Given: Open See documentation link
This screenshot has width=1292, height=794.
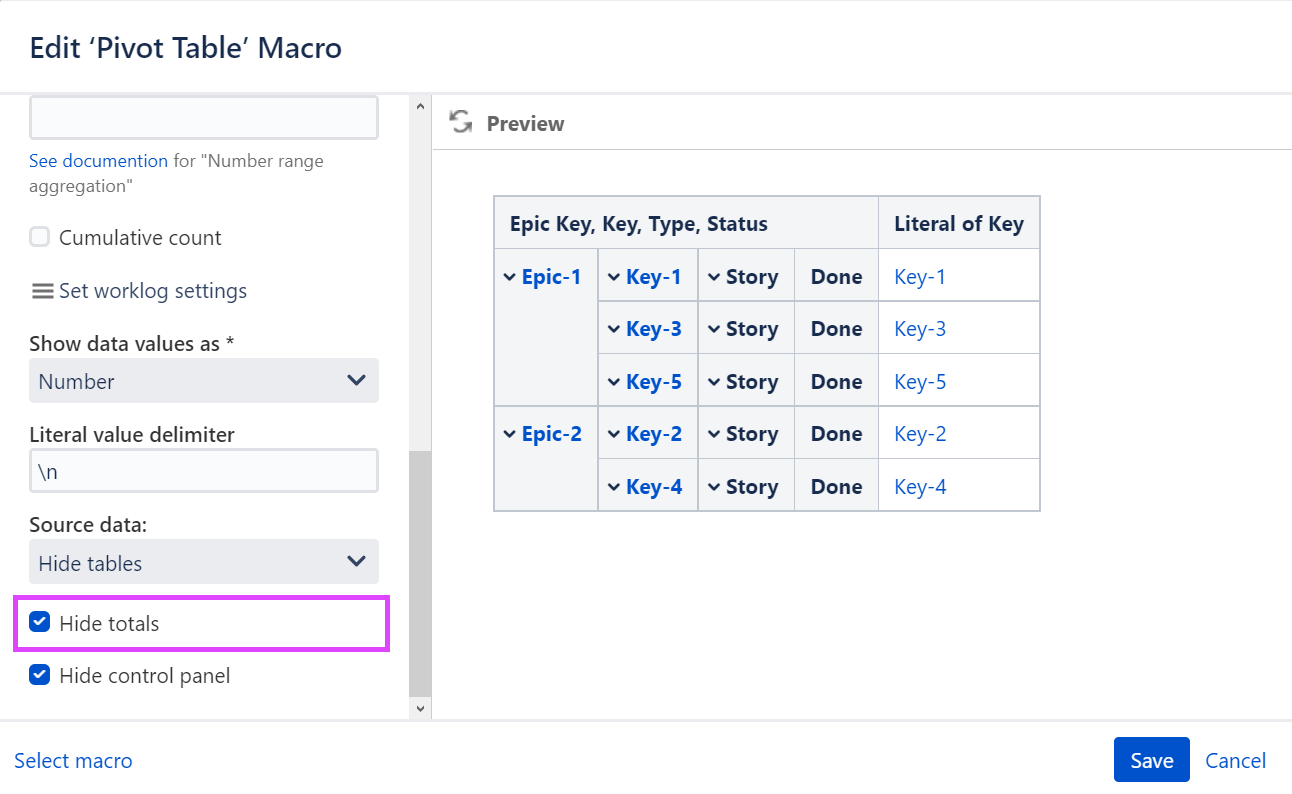Looking at the screenshot, I should [x=98, y=160].
